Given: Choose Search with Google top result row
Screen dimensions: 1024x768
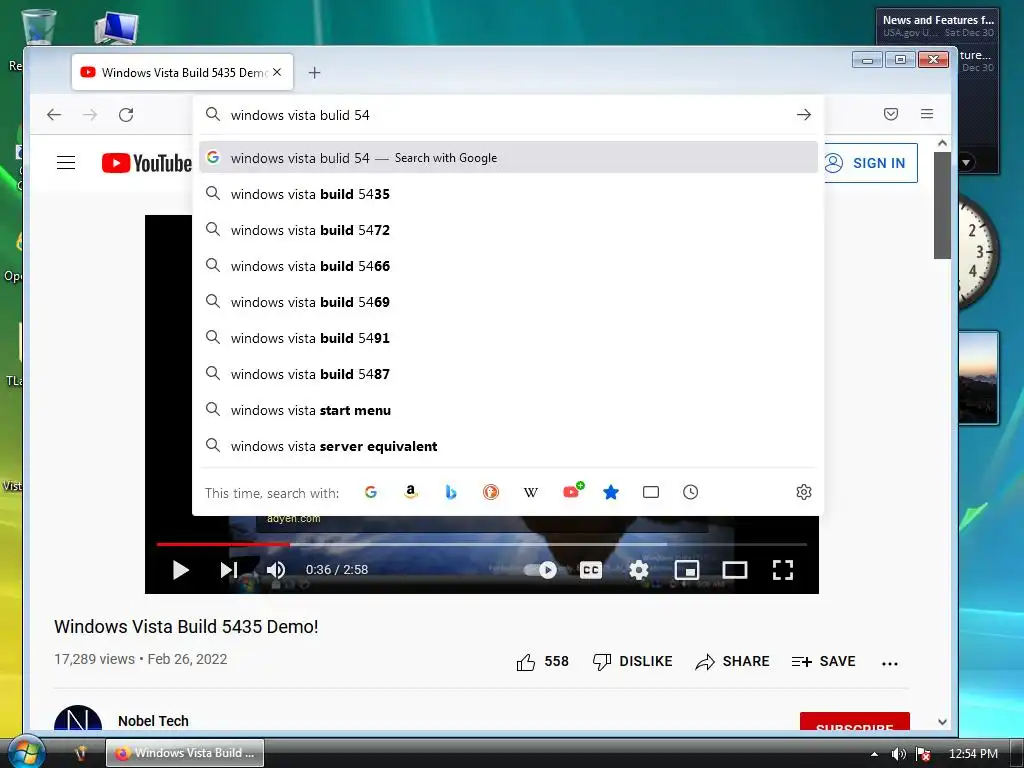Looking at the screenshot, I should click(508, 157).
